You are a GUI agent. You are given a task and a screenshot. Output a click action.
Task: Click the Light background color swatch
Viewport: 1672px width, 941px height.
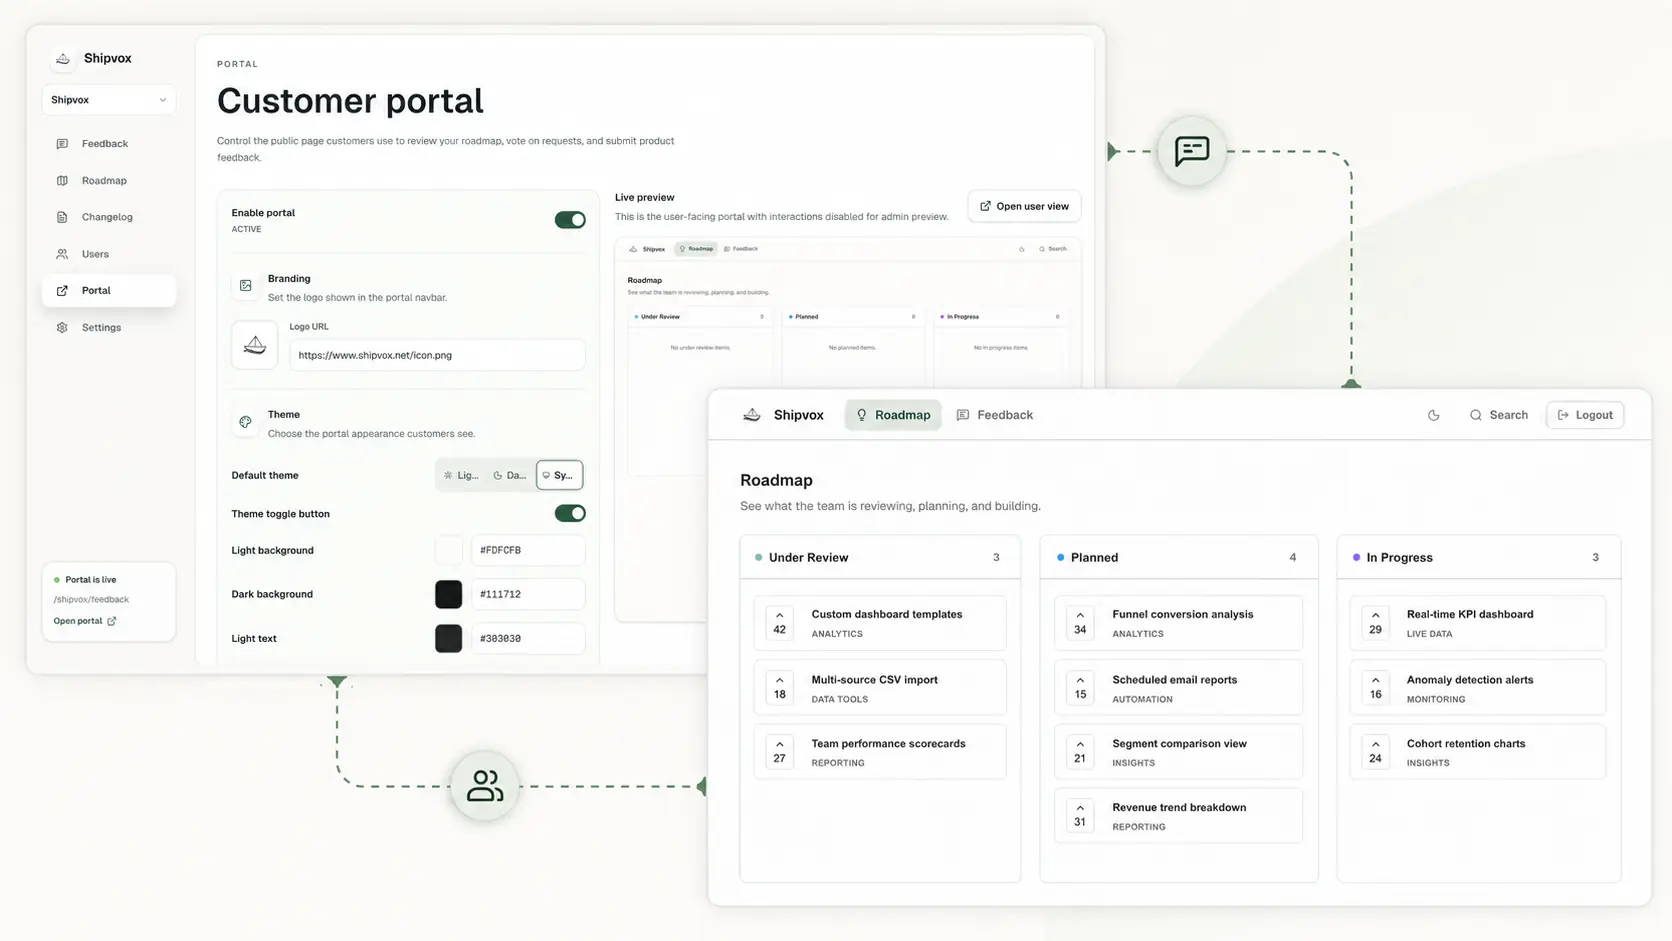pyautogui.click(x=449, y=550)
